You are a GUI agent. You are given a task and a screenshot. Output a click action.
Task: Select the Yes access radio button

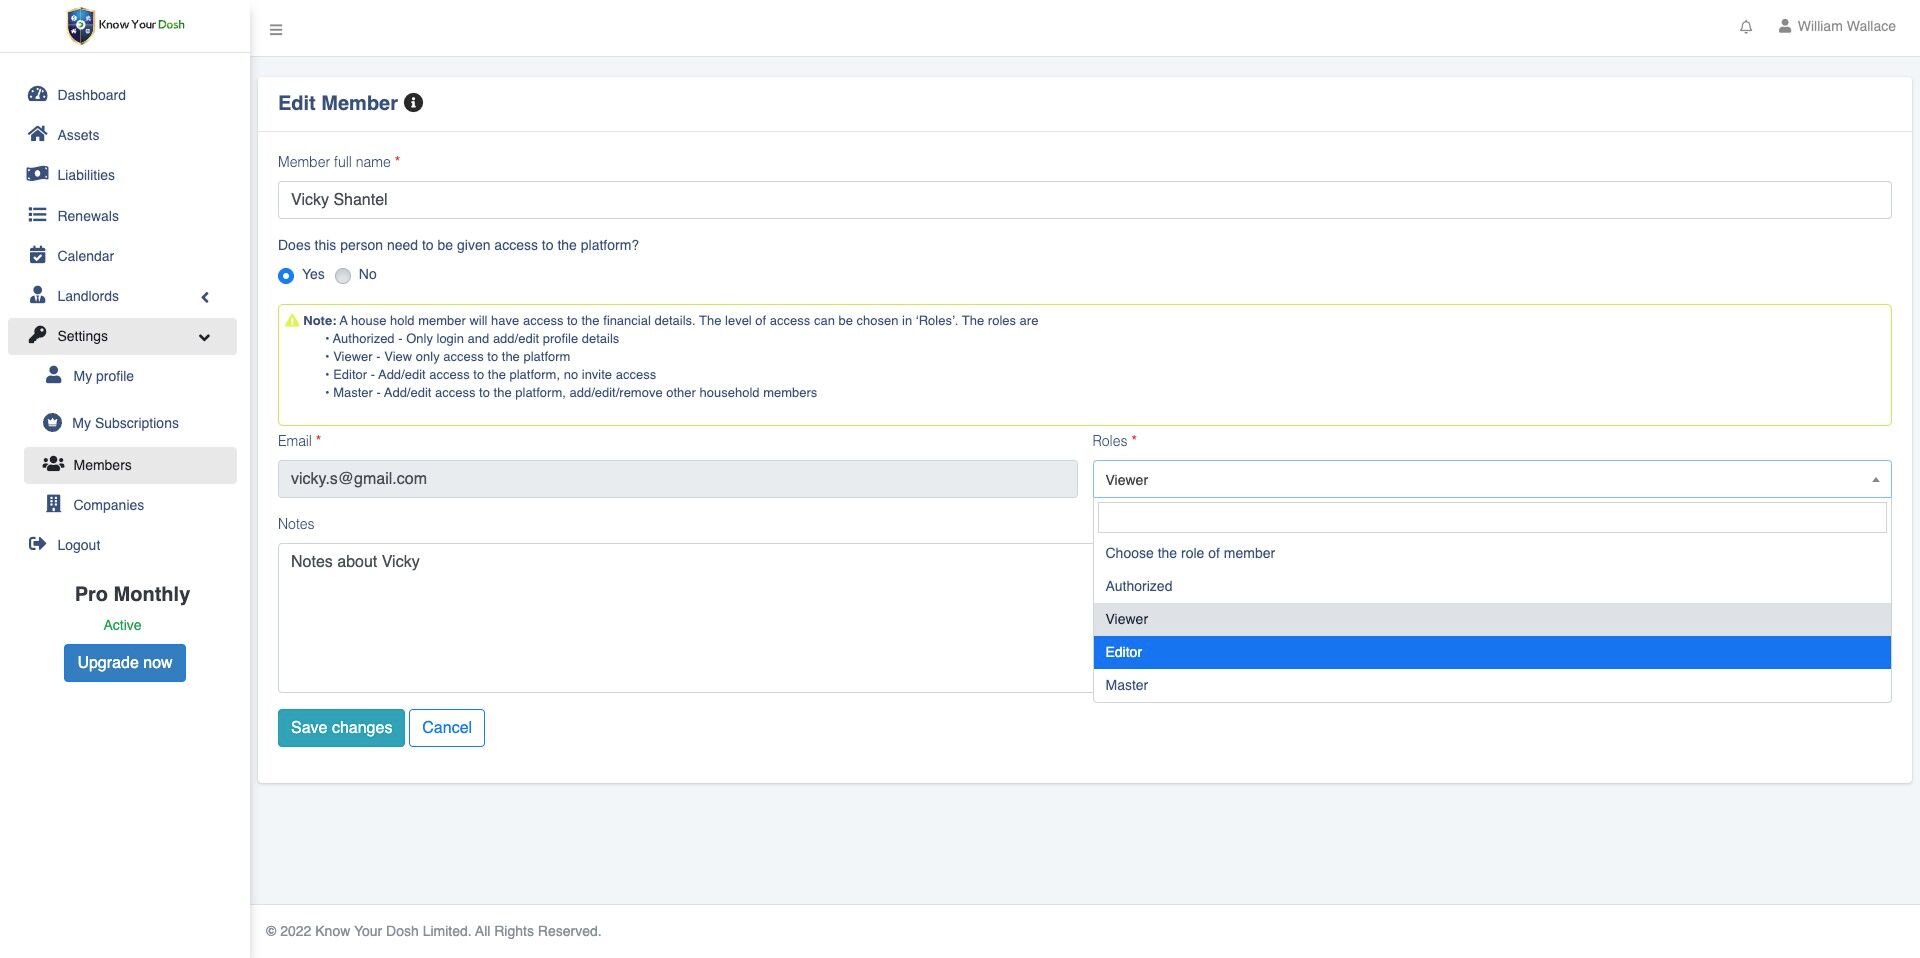tap(286, 275)
